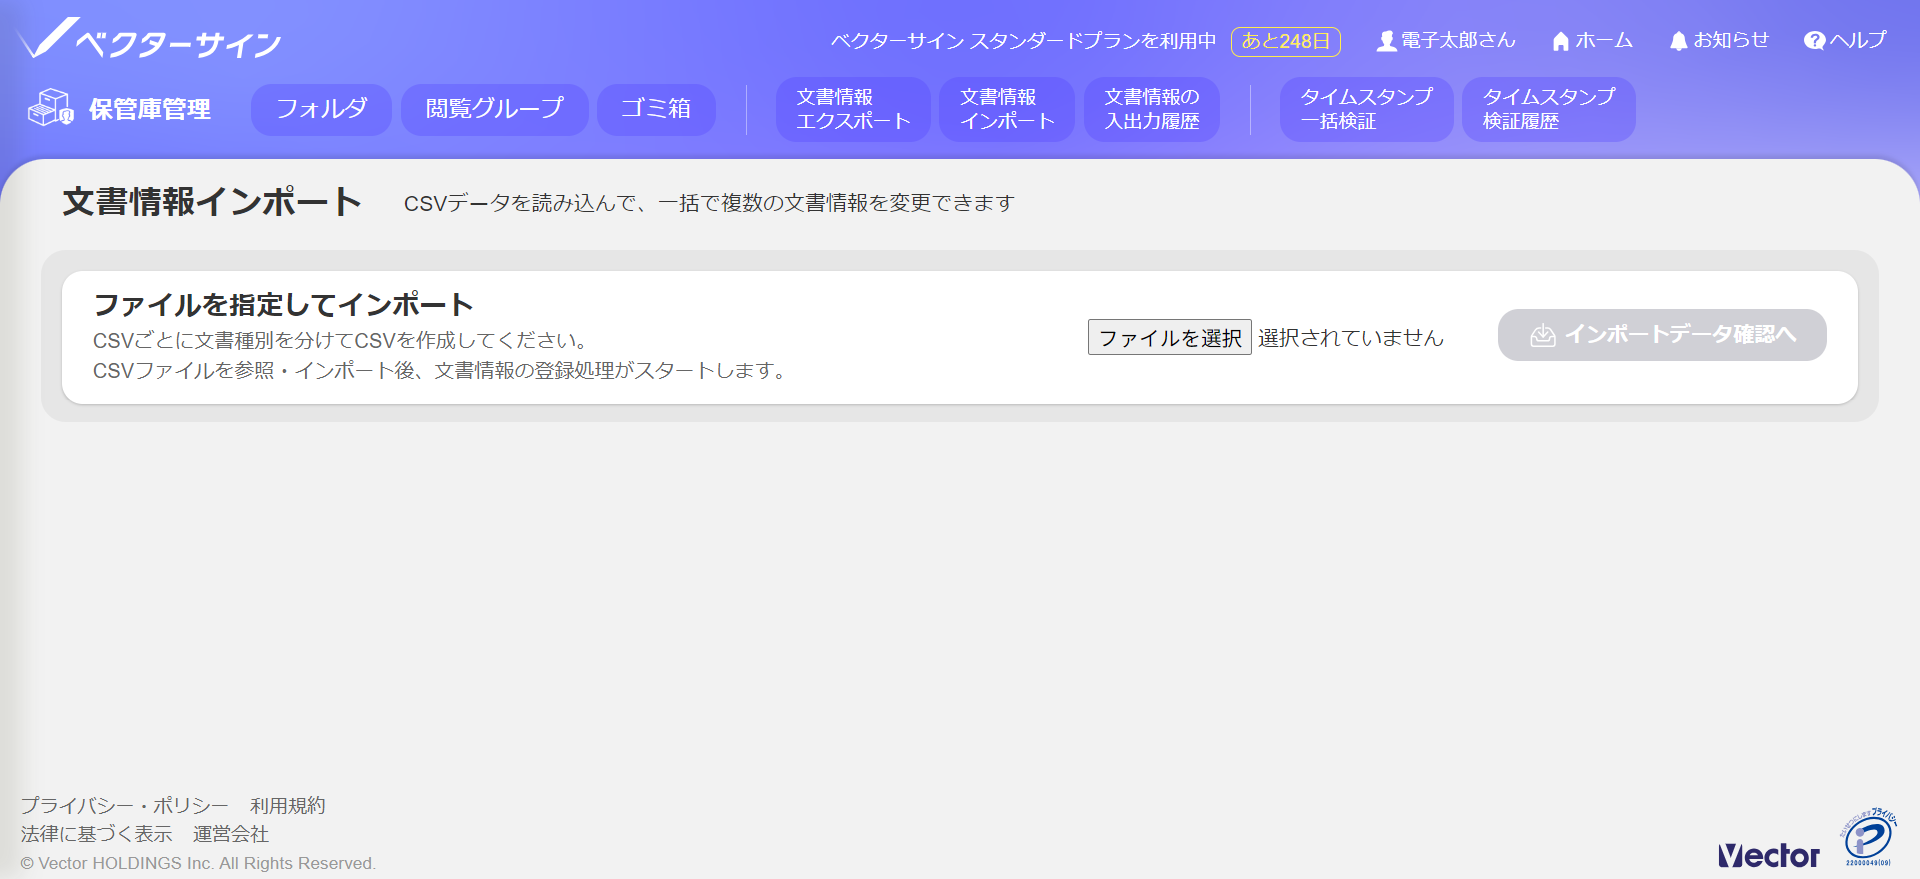This screenshot has height=879, width=1920.
Task: Click the 選択されていません file status text
Action: tap(1351, 338)
